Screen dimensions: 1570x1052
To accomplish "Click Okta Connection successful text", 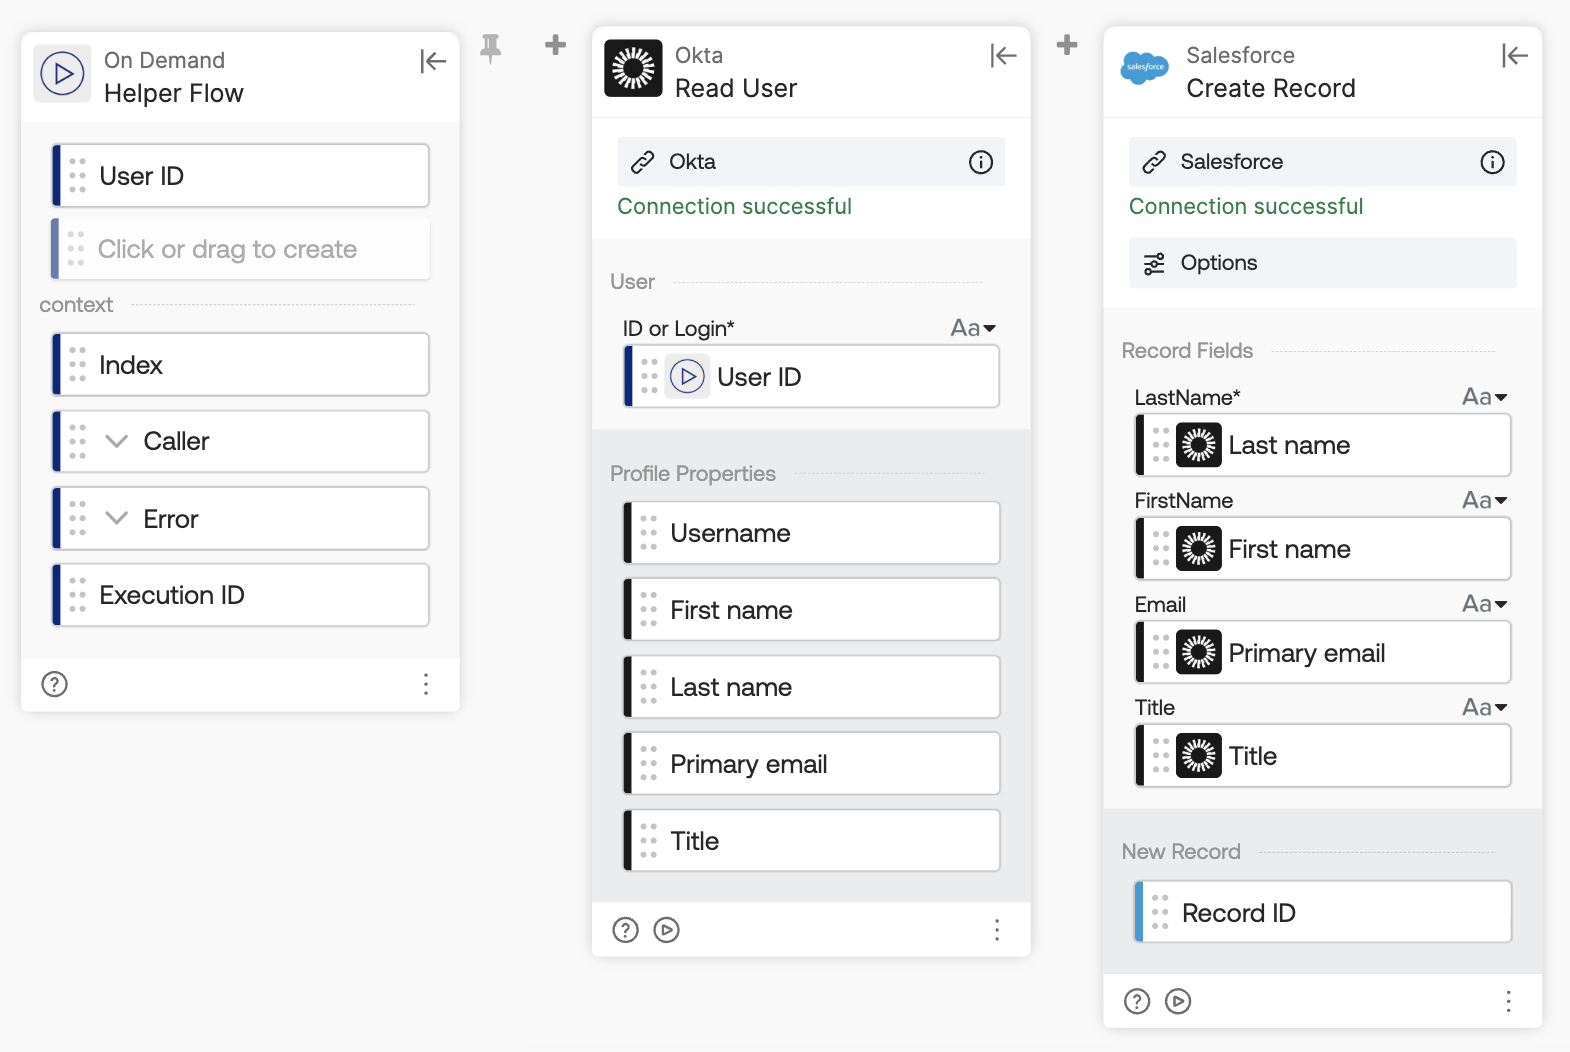I will coord(734,206).
